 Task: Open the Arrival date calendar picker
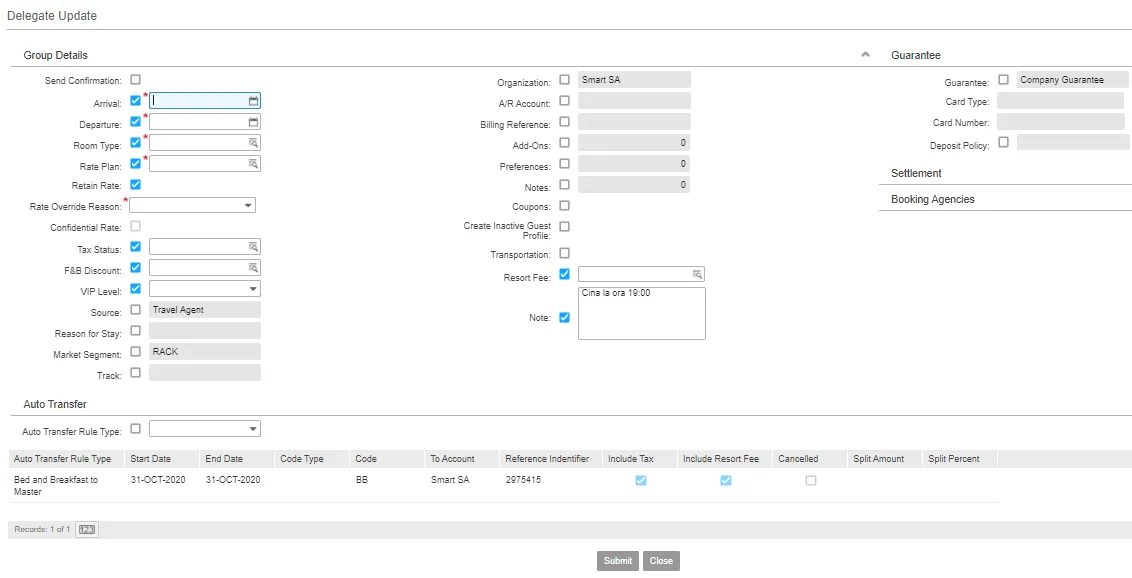pyautogui.click(x=253, y=101)
